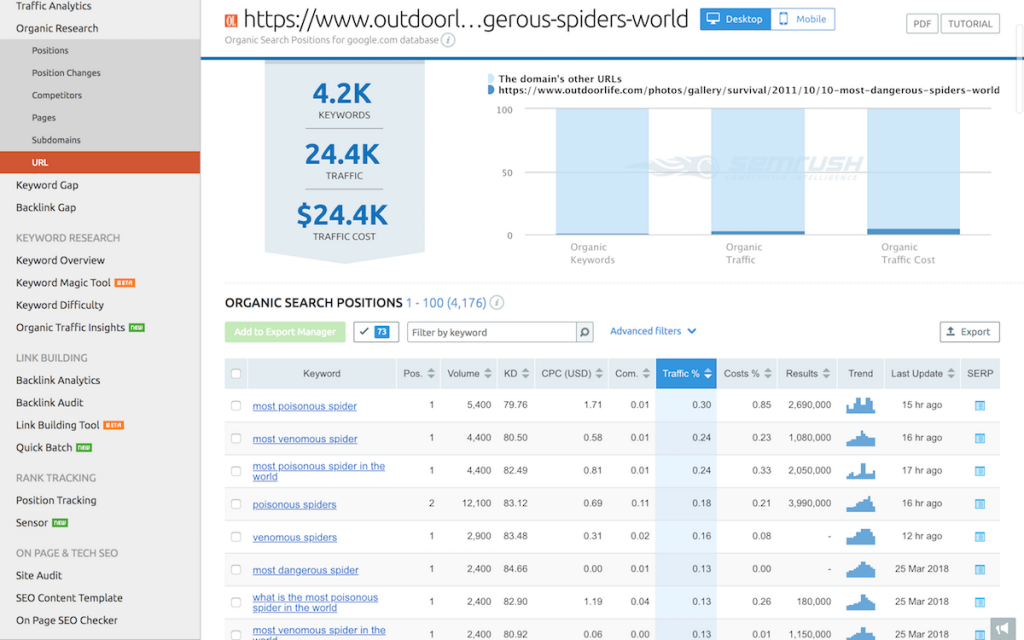1024x640 pixels.
Task: Sort table by Pos. column
Action: [x=419, y=374]
